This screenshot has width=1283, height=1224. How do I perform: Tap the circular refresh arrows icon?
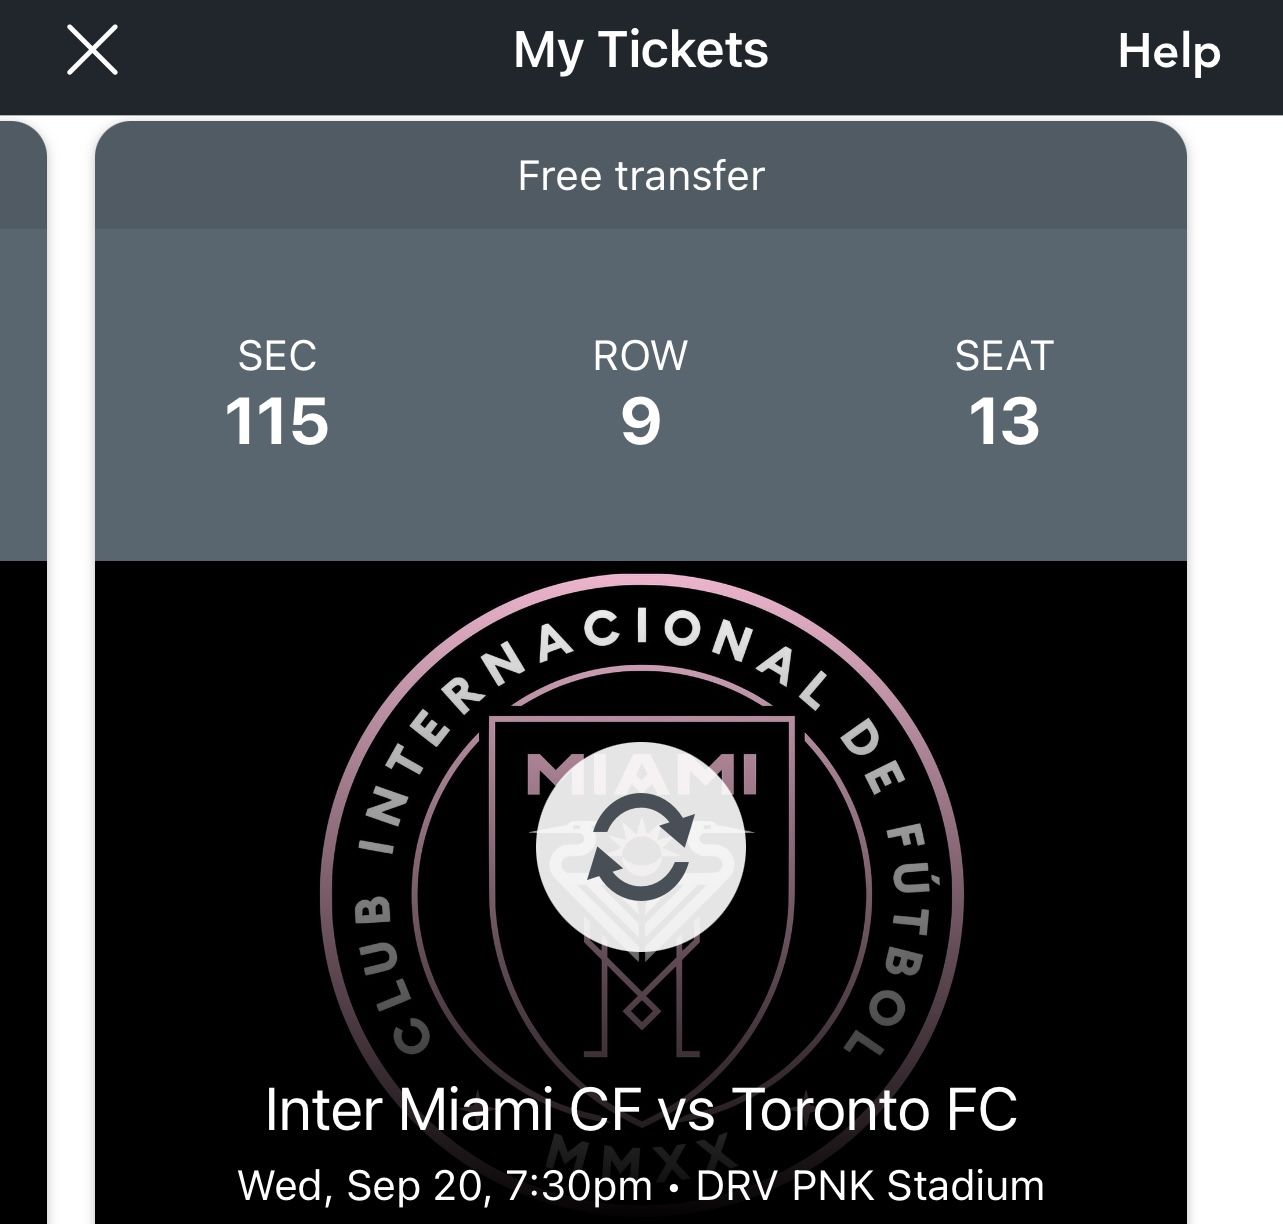[640, 847]
